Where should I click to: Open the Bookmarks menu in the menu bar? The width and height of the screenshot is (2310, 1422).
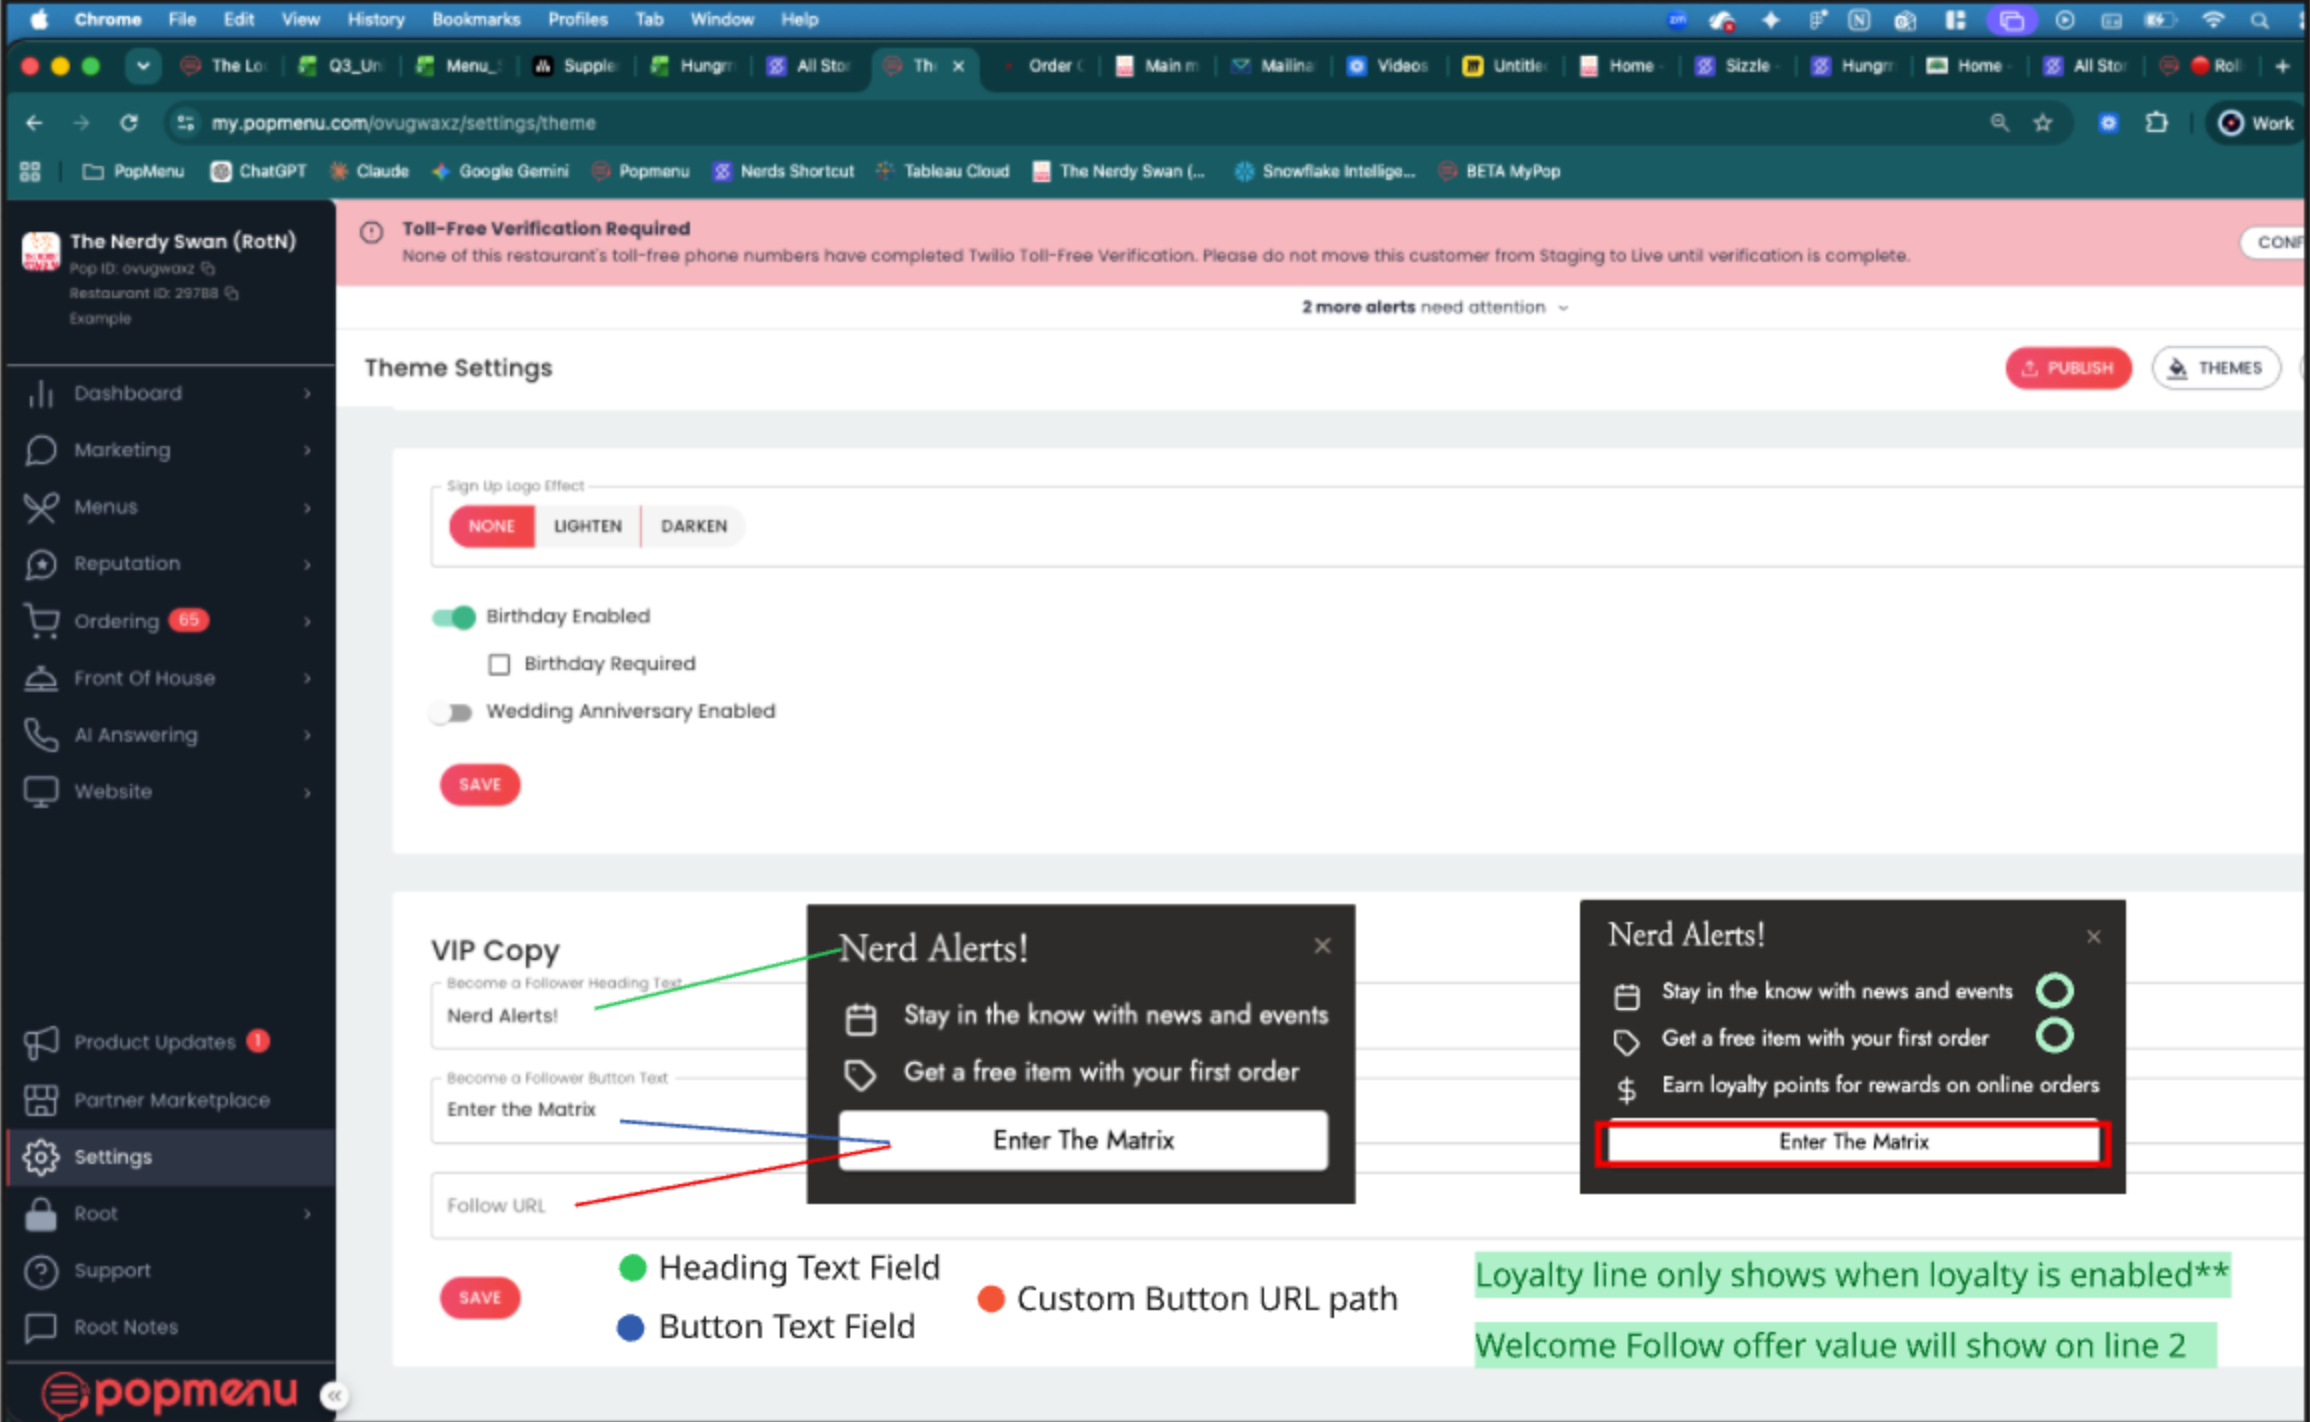coord(476,20)
